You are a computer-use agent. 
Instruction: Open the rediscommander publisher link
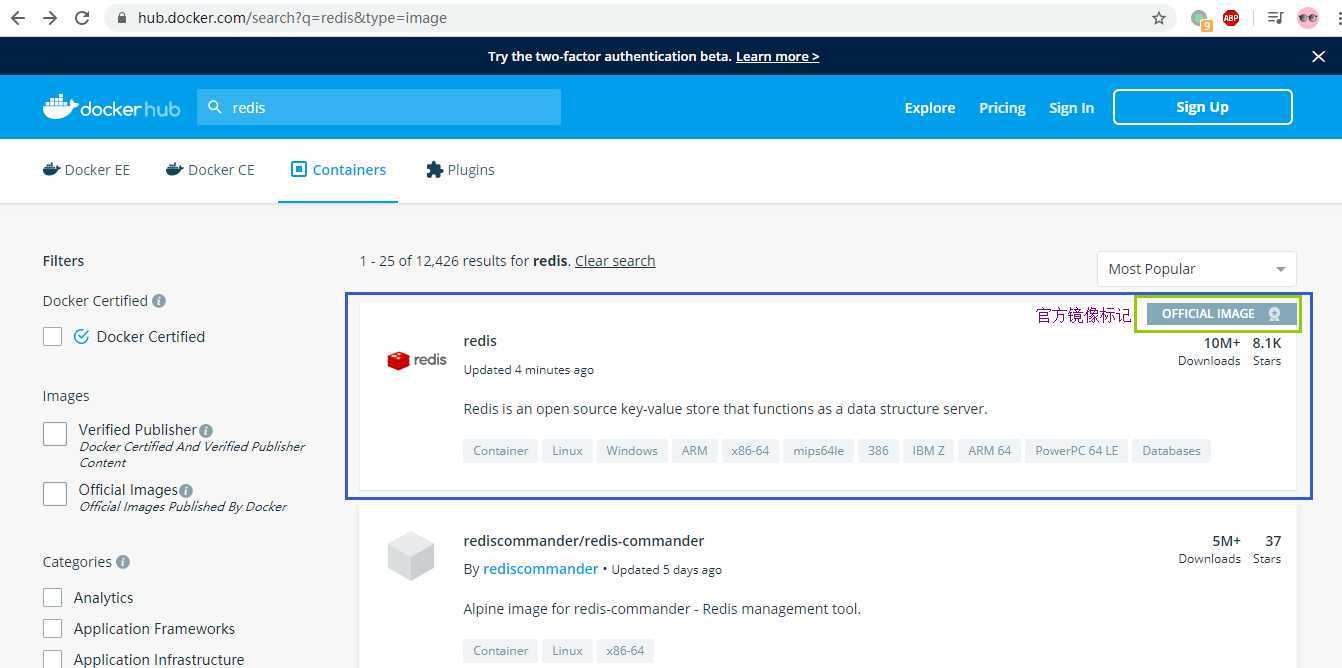point(540,569)
